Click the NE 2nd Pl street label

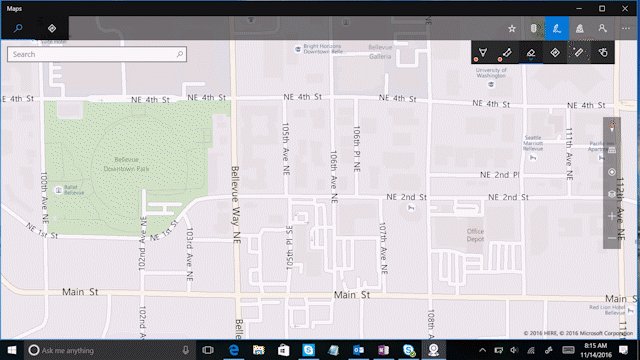(500, 175)
